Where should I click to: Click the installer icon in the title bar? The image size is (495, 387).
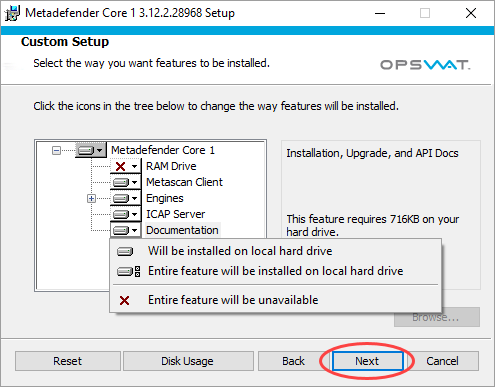coord(13,14)
